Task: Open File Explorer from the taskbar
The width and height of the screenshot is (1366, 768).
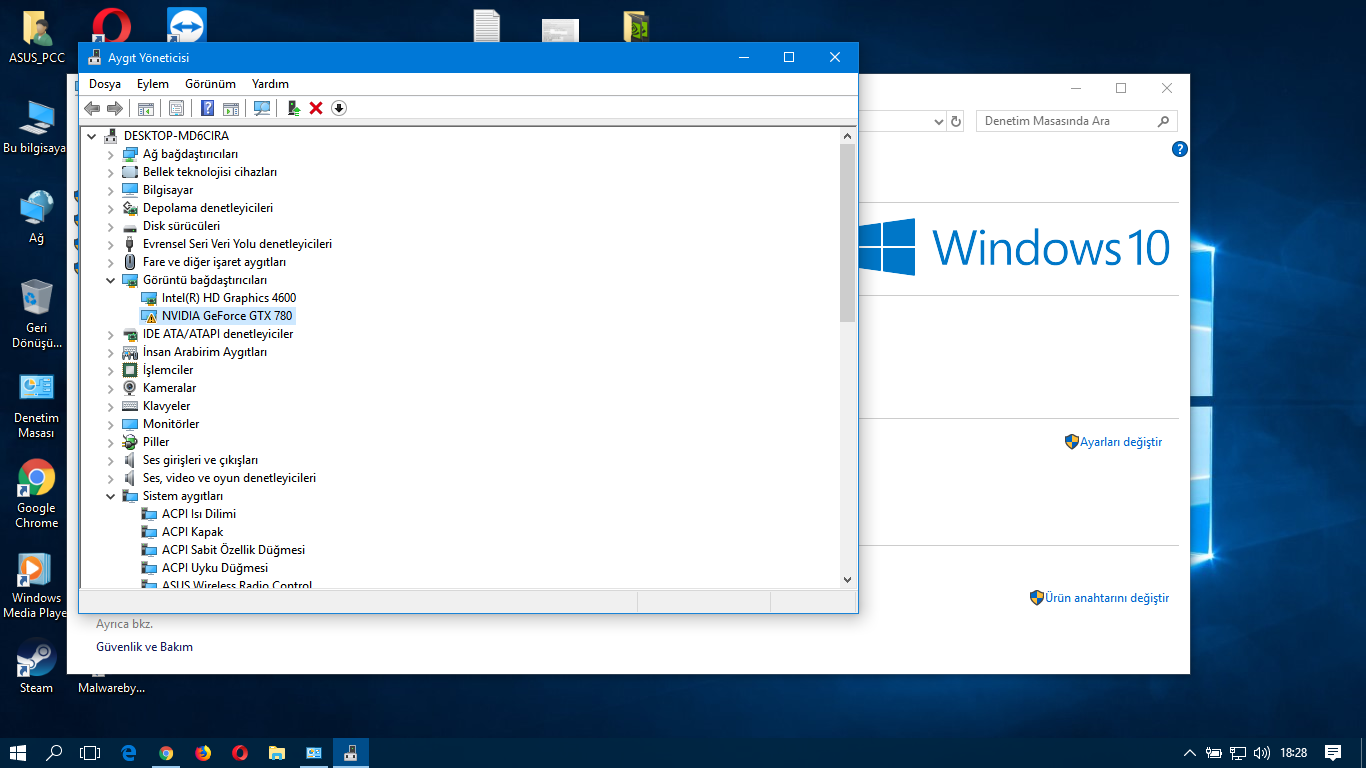Action: coord(277,753)
